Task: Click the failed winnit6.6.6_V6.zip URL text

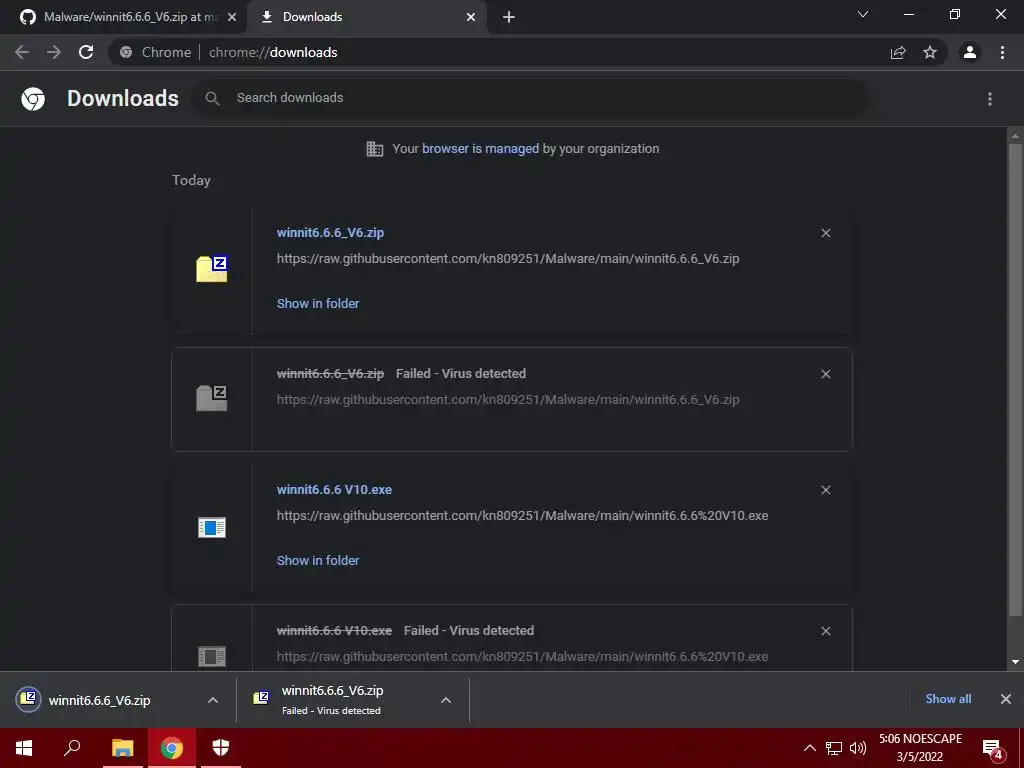Action: pos(507,400)
